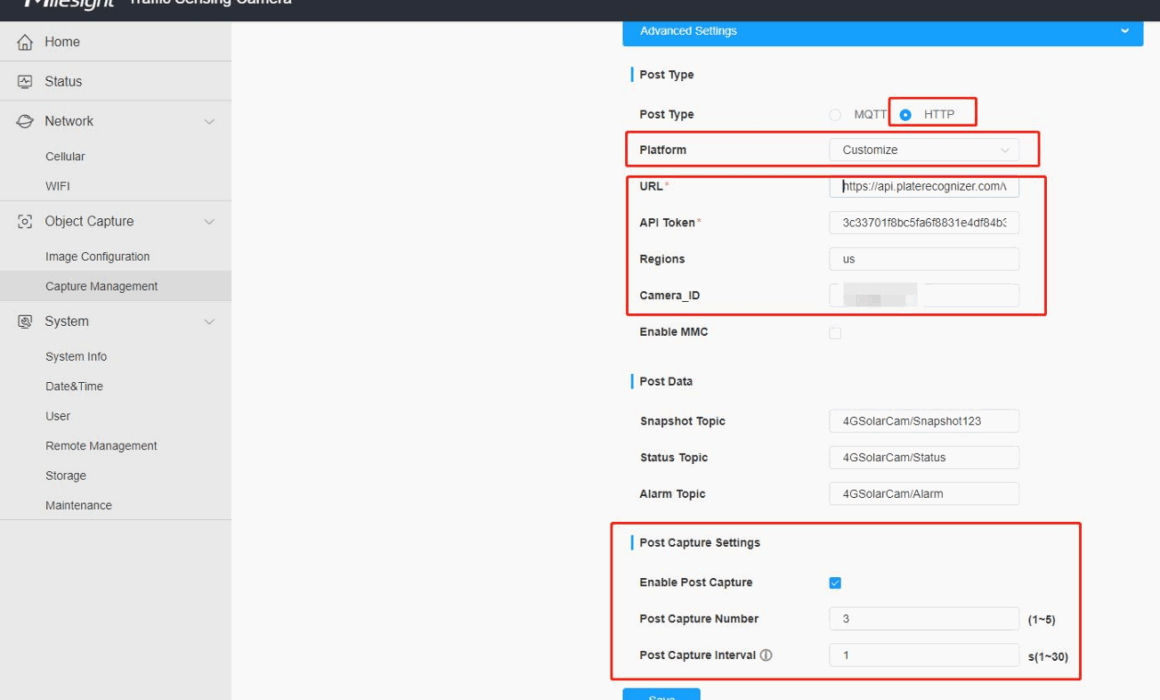
Task: Open the Cellular network page
Action: 65,157
